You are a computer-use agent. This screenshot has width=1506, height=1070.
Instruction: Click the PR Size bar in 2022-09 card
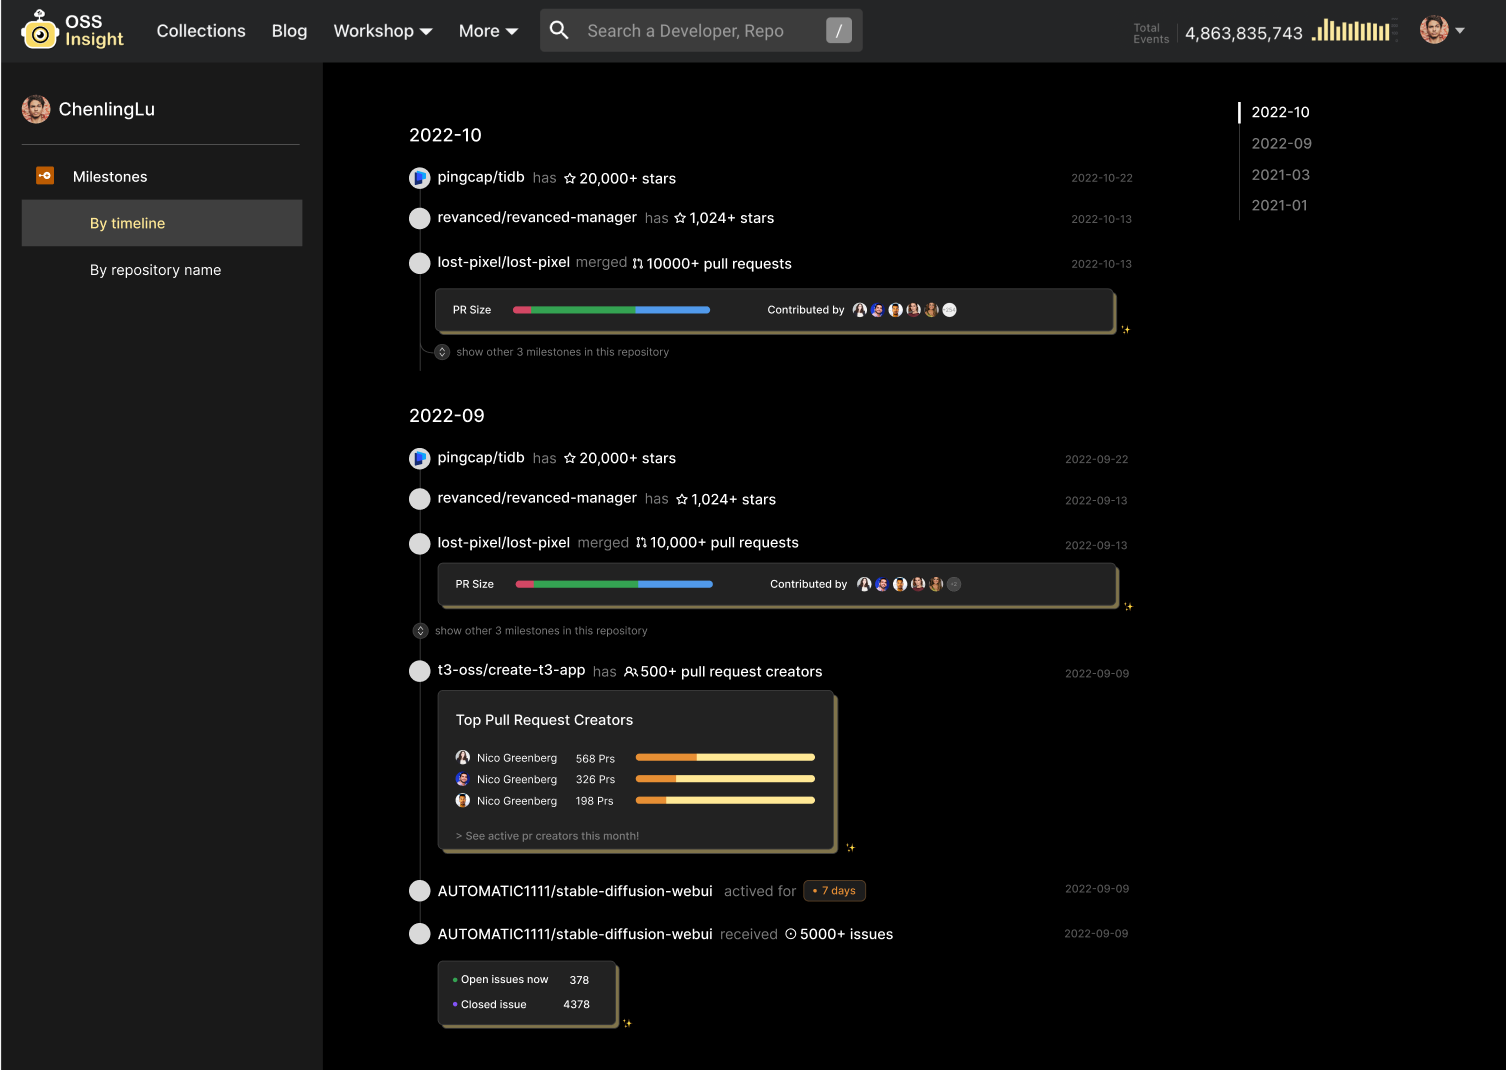pos(614,584)
